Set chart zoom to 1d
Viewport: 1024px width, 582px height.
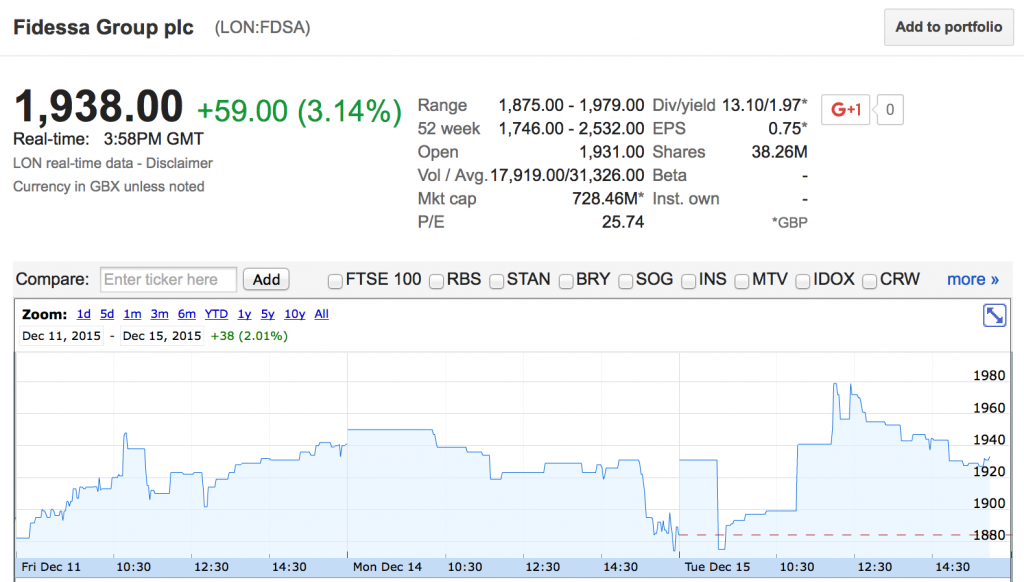(84, 314)
